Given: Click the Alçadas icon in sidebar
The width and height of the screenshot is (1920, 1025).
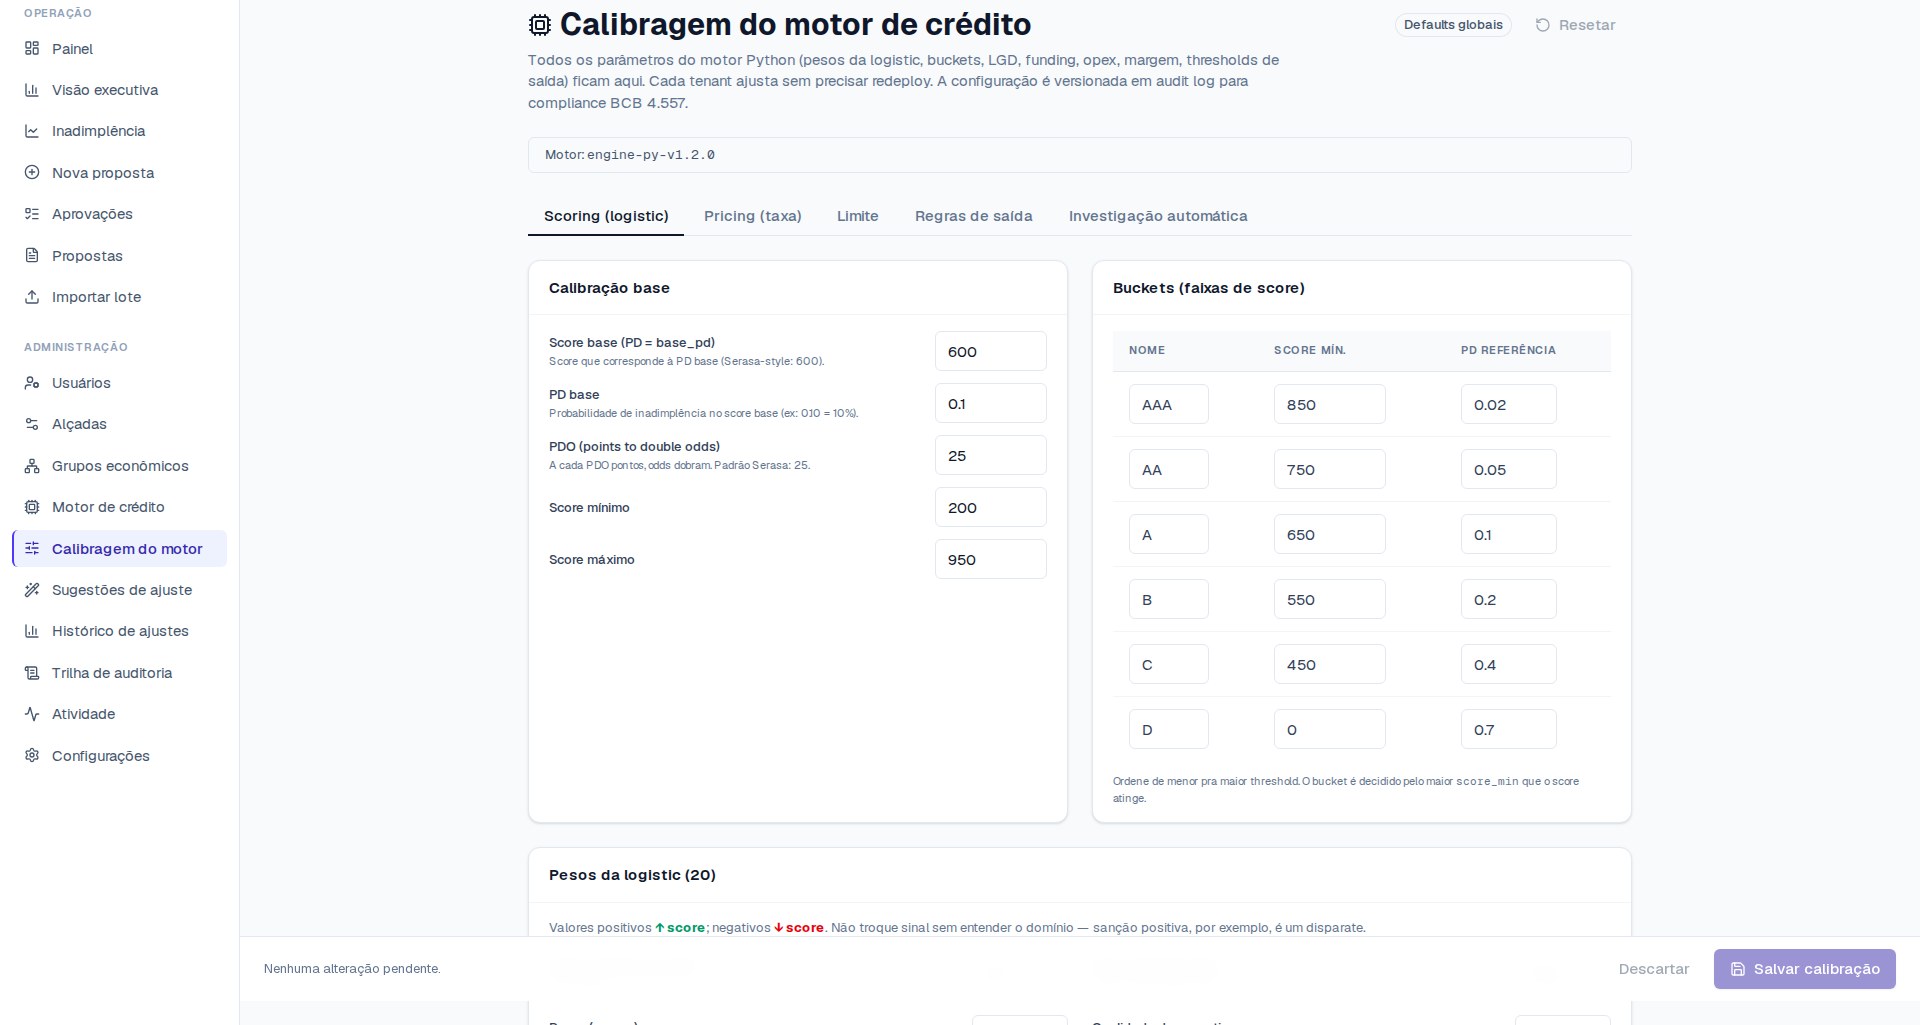Looking at the screenshot, I should click(x=32, y=424).
